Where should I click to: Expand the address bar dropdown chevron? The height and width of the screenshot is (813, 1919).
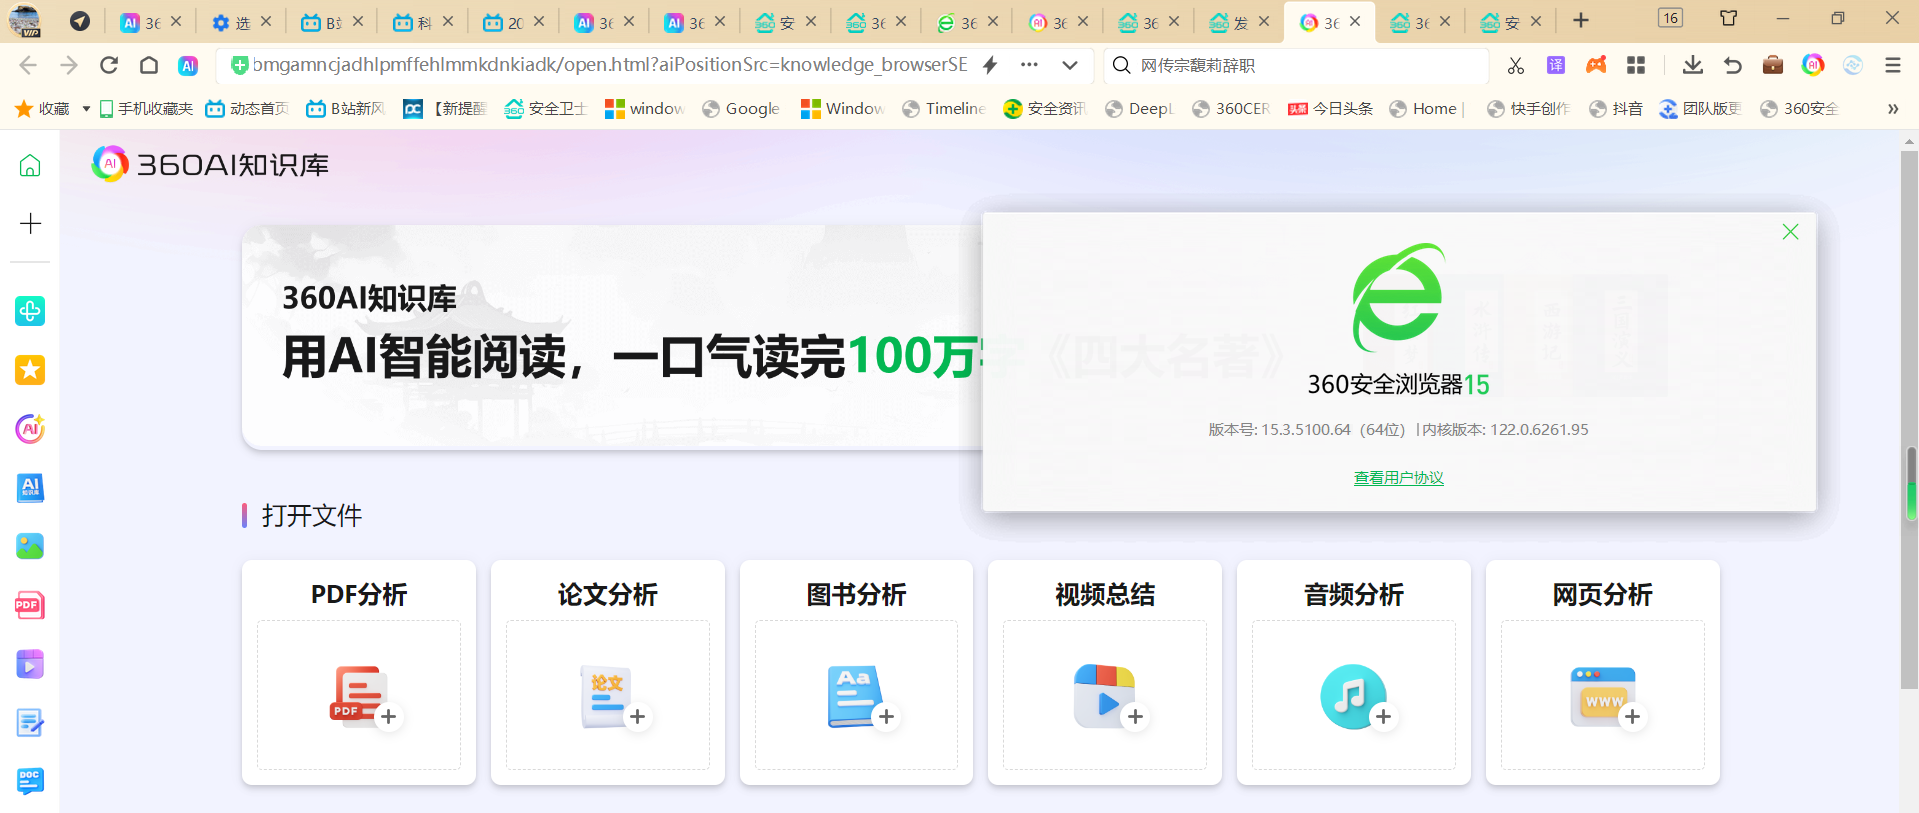1070,65
